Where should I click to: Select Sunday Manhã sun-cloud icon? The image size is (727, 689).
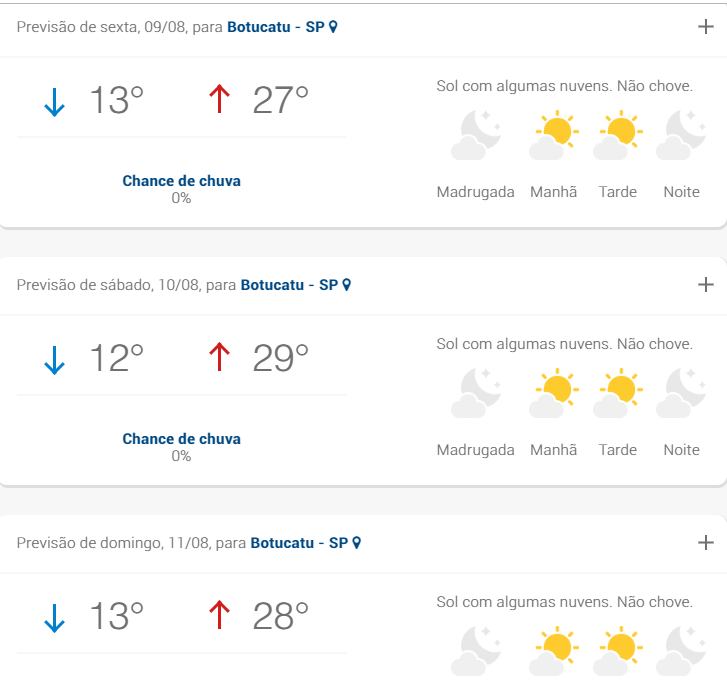tap(554, 651)
